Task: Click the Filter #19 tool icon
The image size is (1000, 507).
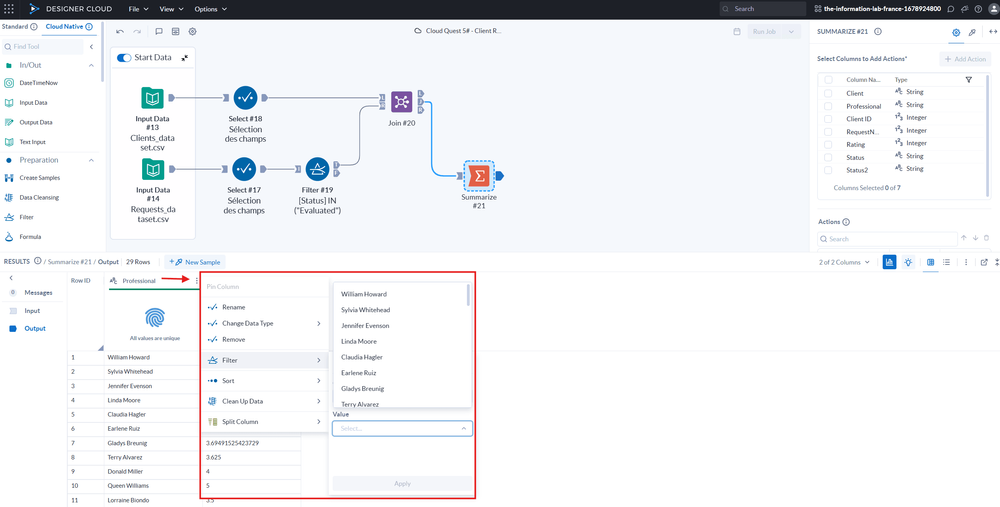Action: pos(317,167)
